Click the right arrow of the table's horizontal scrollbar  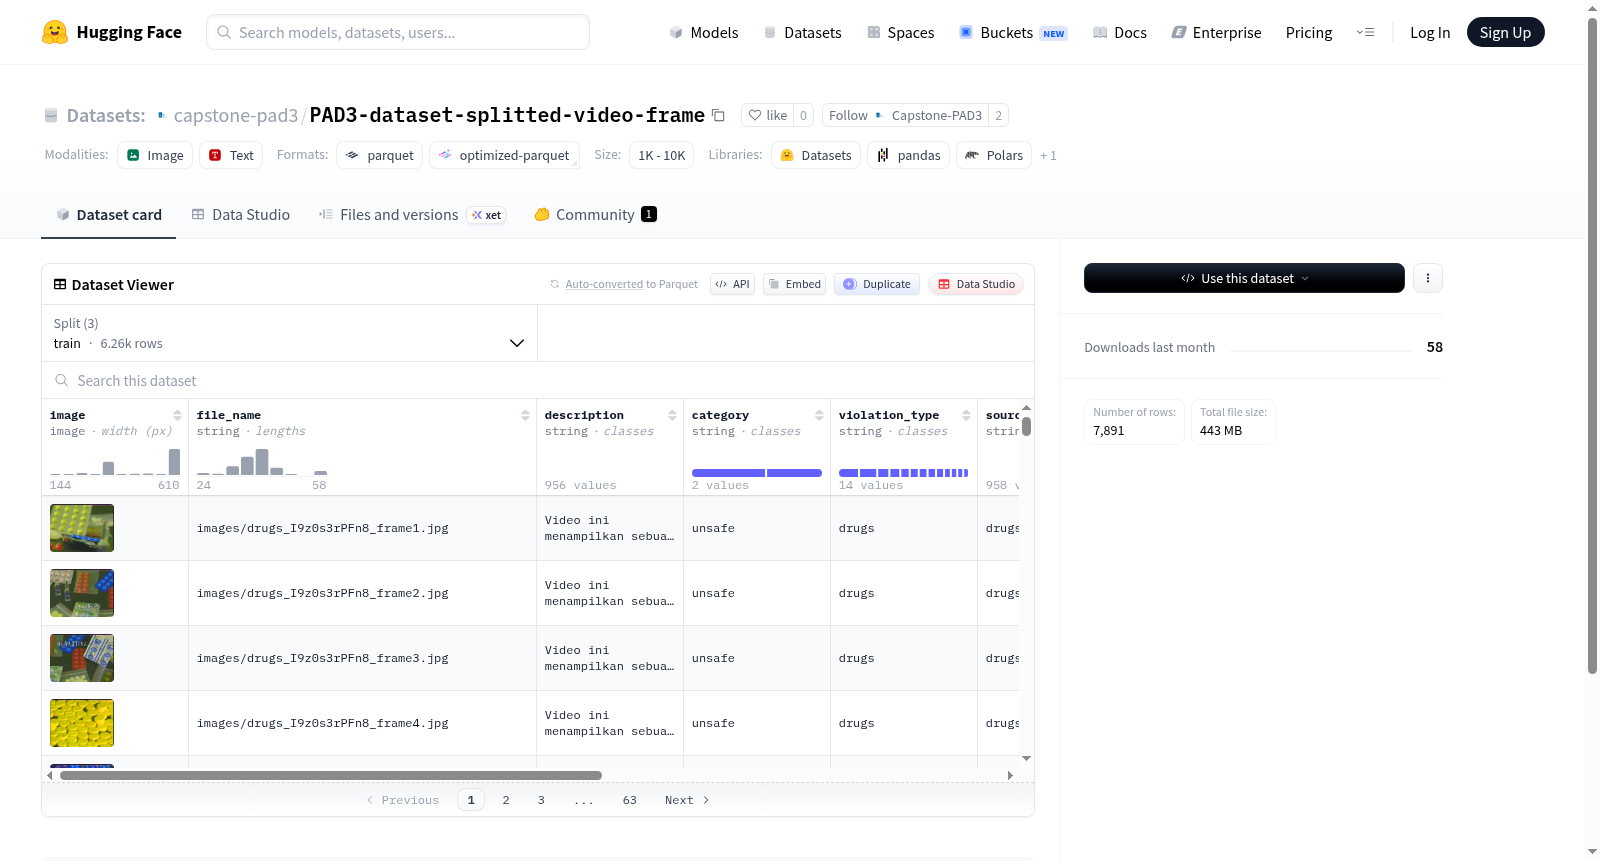(1010, 775)
